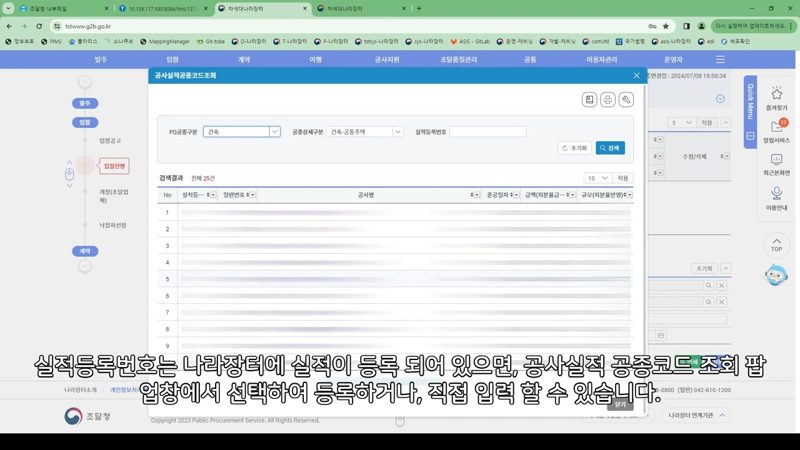Select result row number 1
This screenshot has width=800, height=450.
tap(395, 212)
